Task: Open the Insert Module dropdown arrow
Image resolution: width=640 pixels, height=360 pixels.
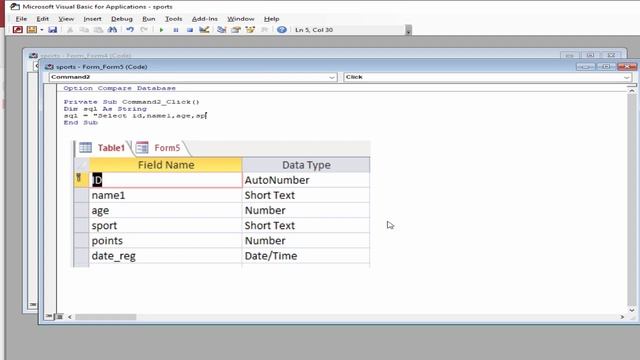Action: tap(42, 30)
